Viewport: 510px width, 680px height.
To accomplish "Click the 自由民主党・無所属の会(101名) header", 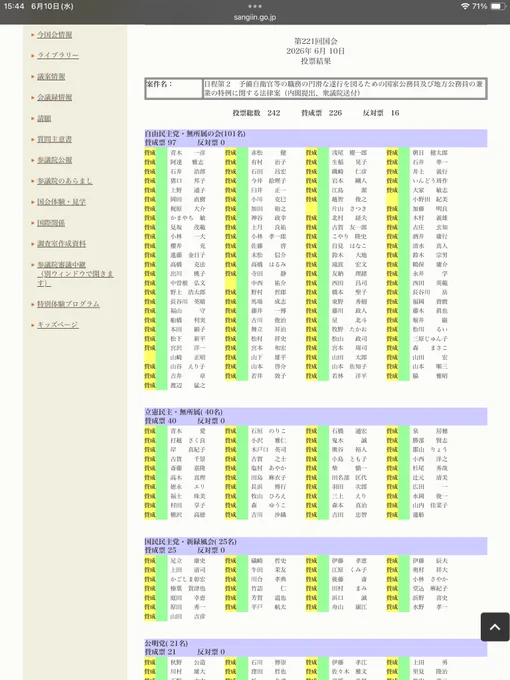I will (x=195, y=134).
